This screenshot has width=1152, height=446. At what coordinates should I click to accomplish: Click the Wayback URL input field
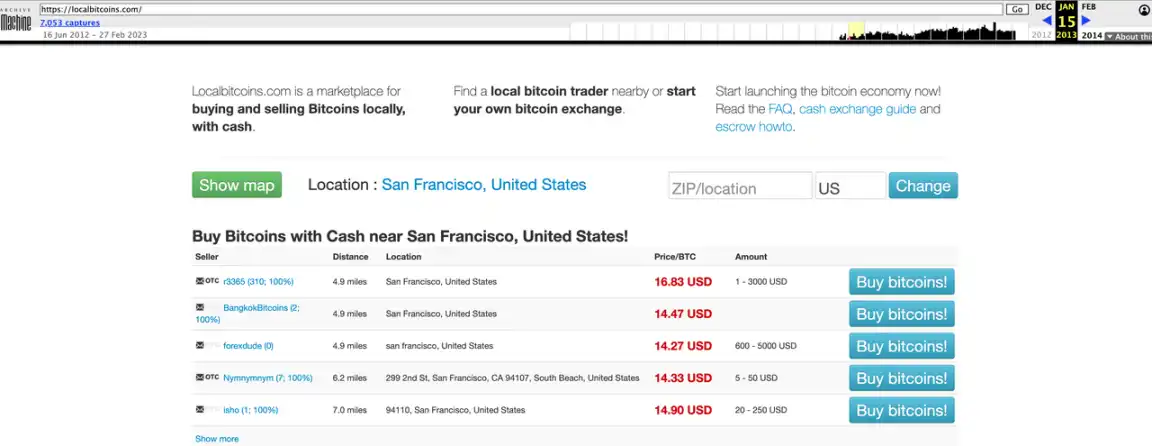521,10
